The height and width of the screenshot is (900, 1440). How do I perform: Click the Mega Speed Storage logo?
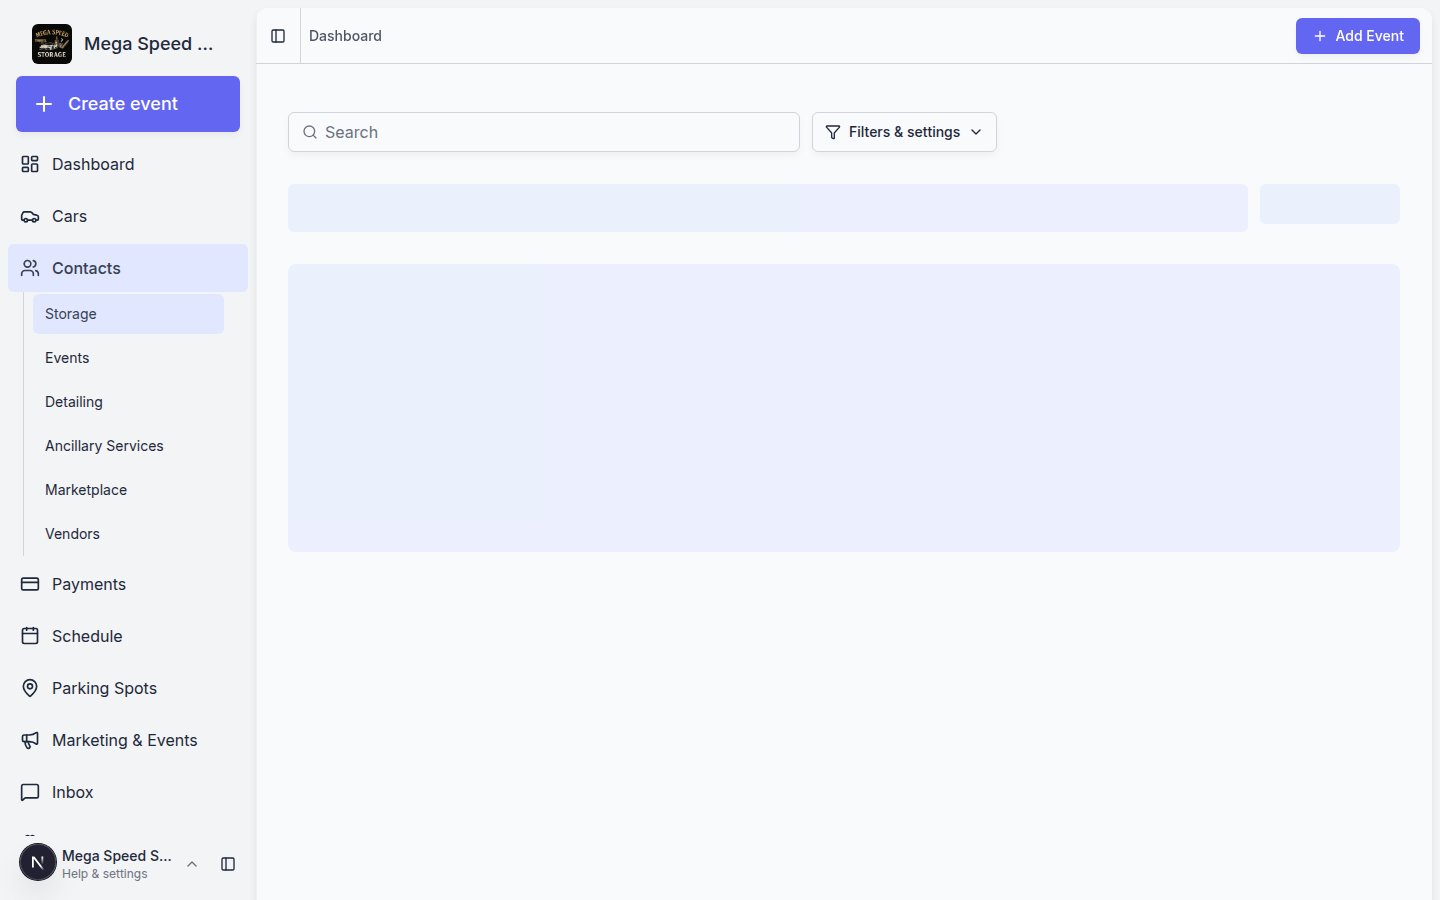pyautogui.click(x=52, y=44)
